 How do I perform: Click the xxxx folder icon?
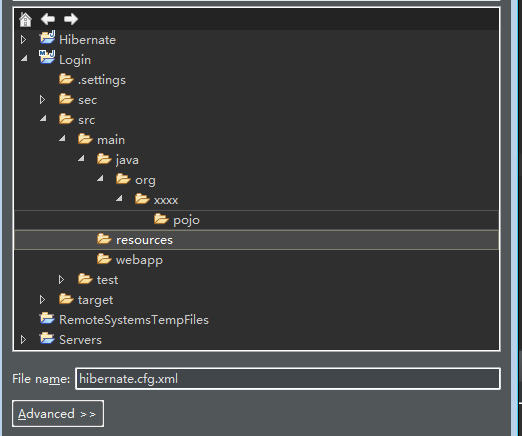click(x=142, y=199)
